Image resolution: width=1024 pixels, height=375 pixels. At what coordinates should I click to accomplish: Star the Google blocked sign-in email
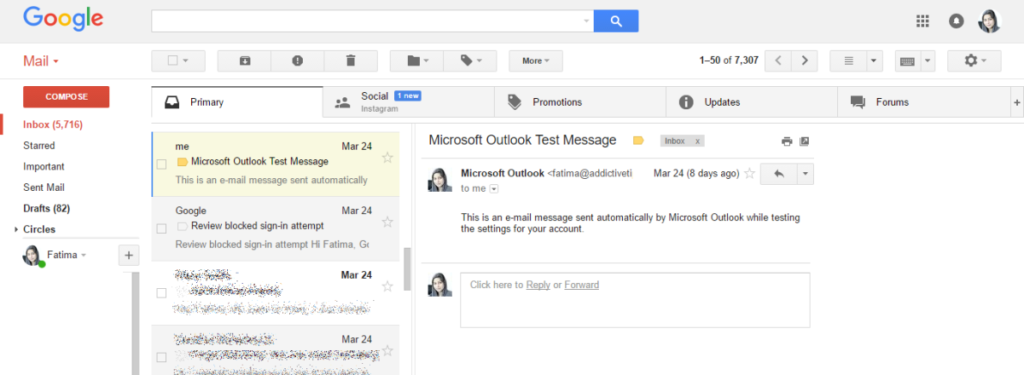click(x=387, y=222)
